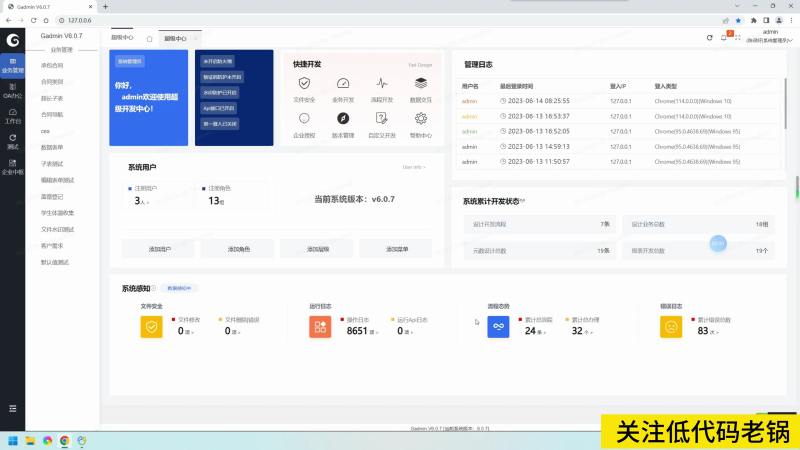Select log entry 2023-06-14 08:25:55
The image size is (800, 450).
coord(617,101)
